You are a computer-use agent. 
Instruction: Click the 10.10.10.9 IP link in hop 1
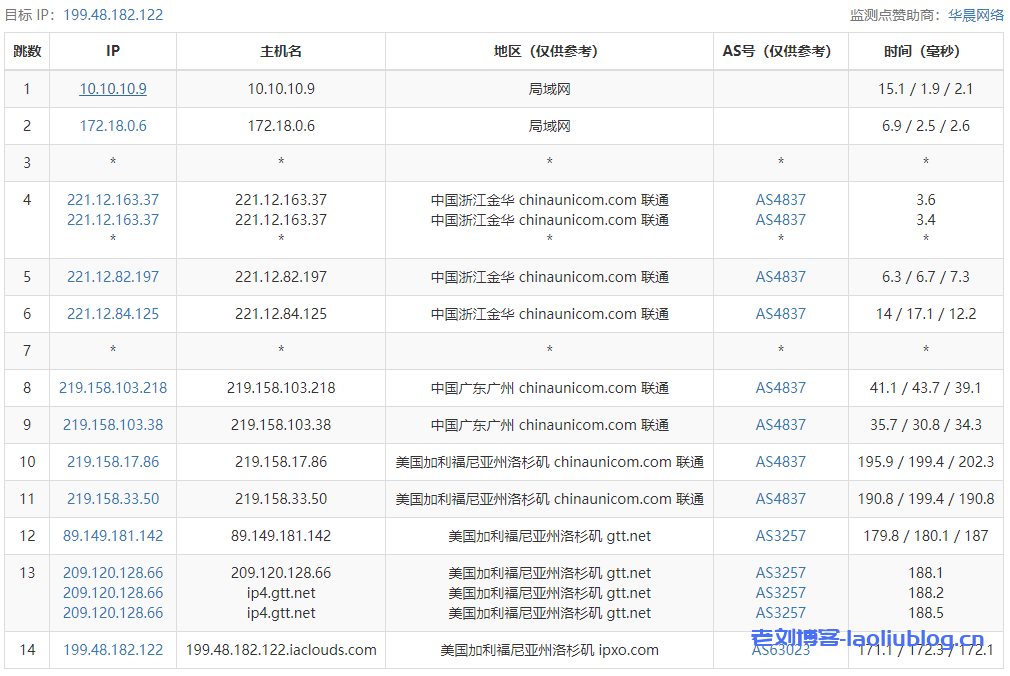[113, 89]
